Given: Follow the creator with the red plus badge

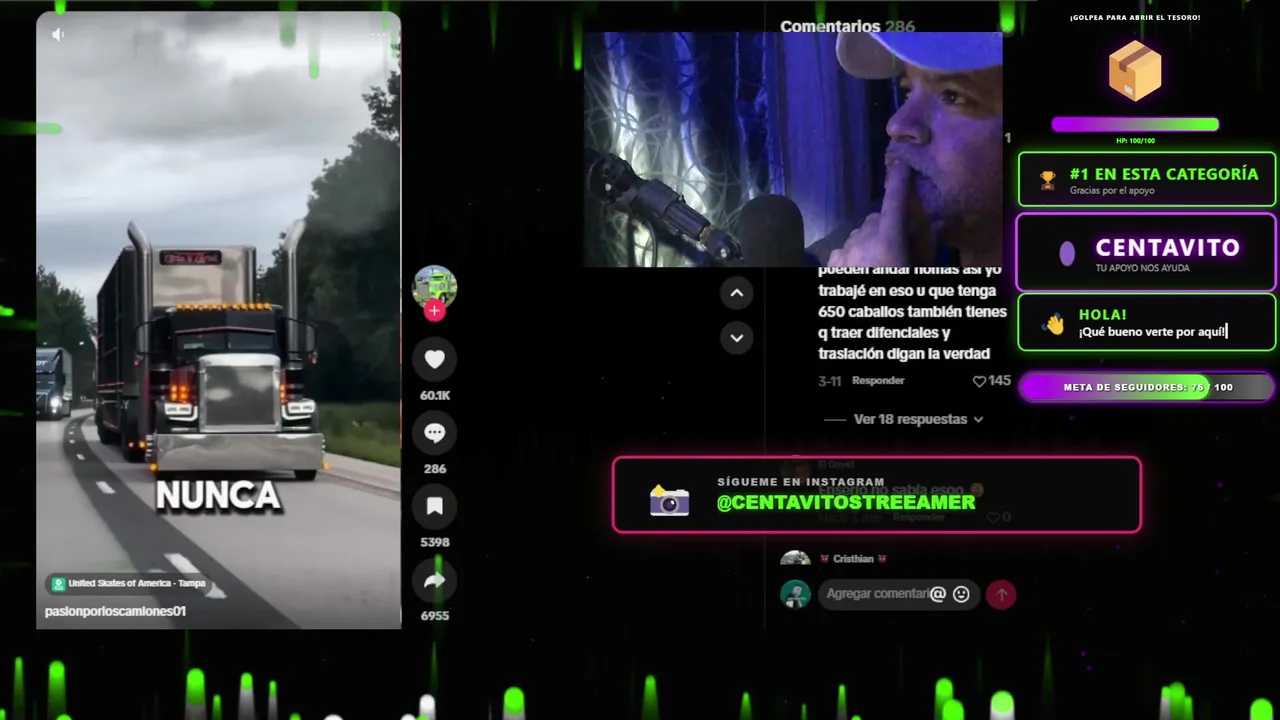Looking at the screenshot, I should point(435,311).
